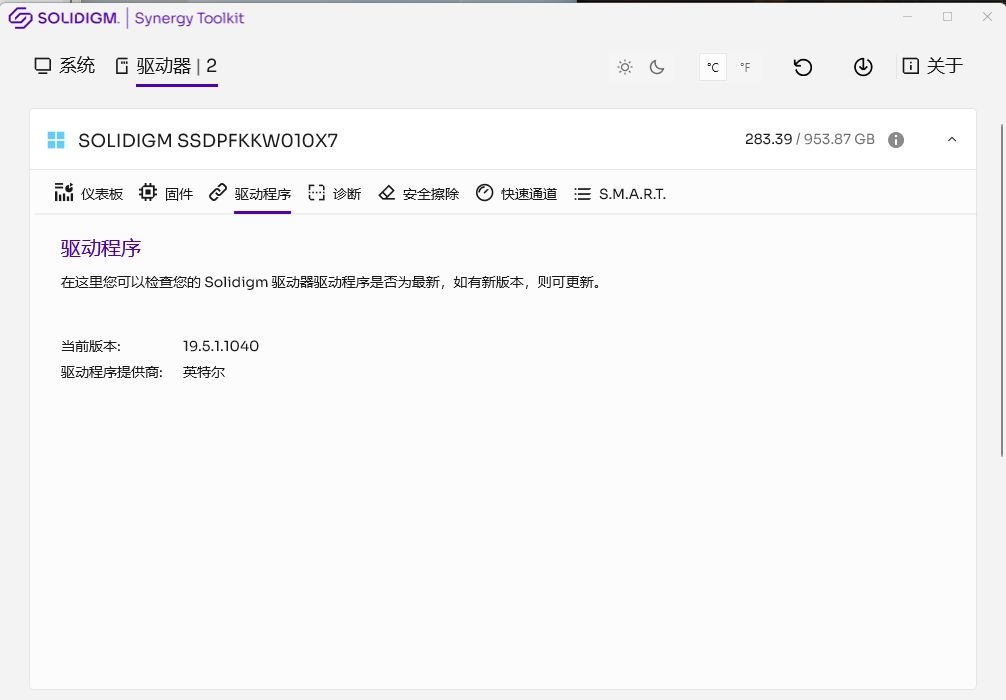Enable light theme with the sun icon

[x=625, y=66]
